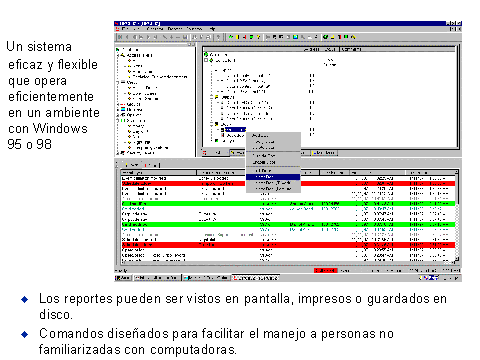Click the green round icon at the top of the right tree

pos(206,54)
